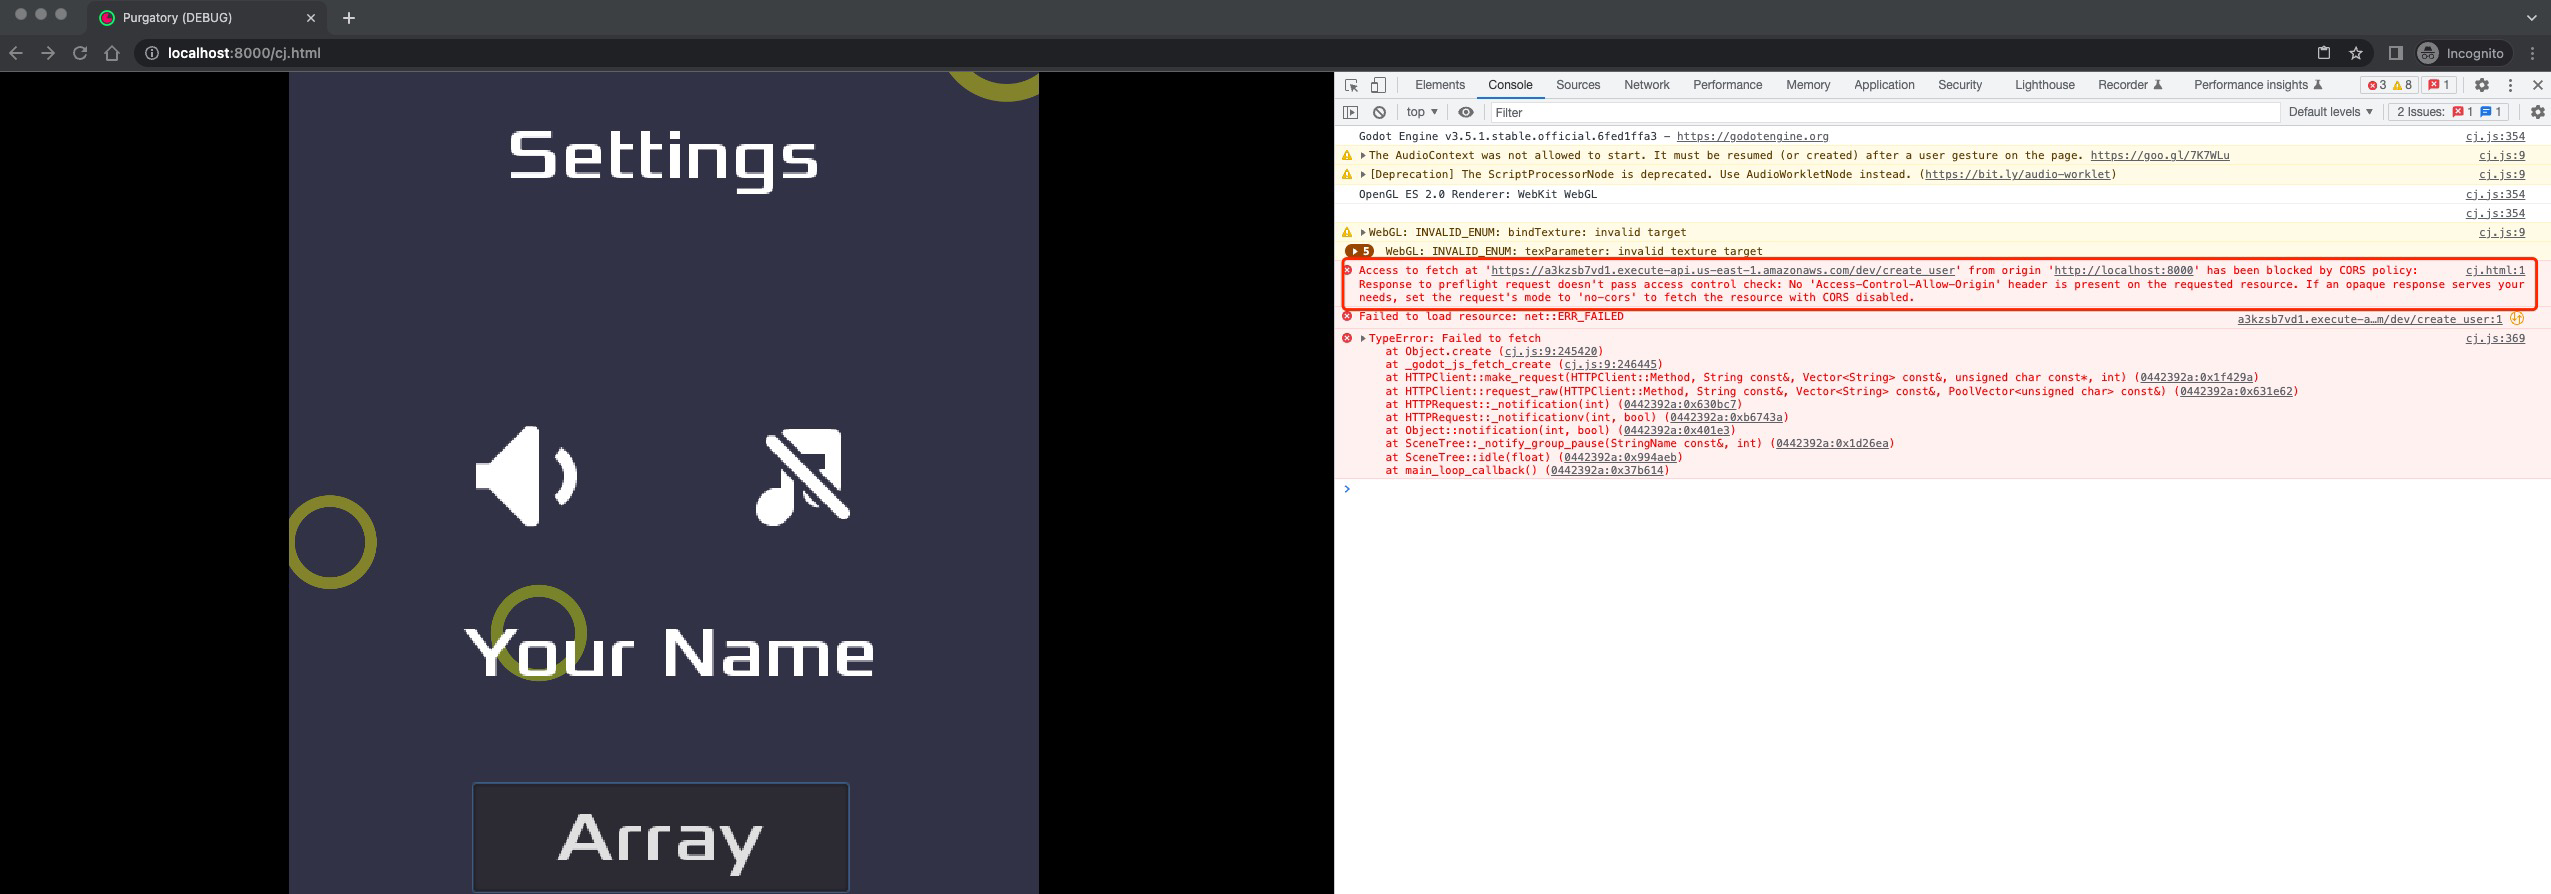The height and width of the screenshot is (894, 2551).
Task: Open DevTools main settings gear
Action: 2481,85
